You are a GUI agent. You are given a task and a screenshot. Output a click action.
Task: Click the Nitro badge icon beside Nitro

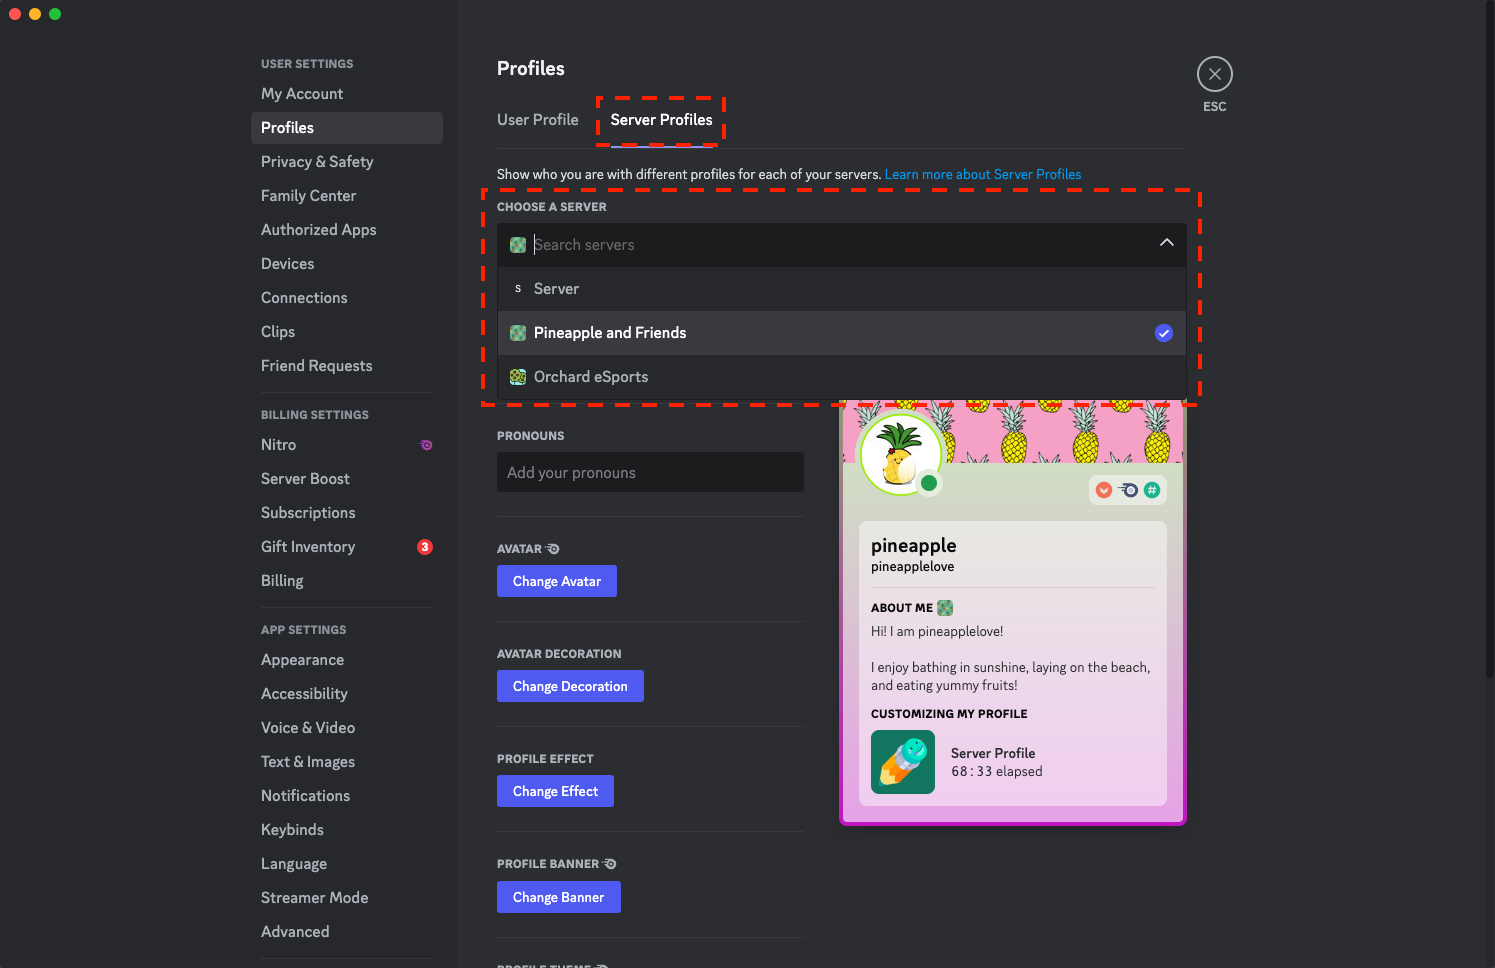click(x=426, y=445)
